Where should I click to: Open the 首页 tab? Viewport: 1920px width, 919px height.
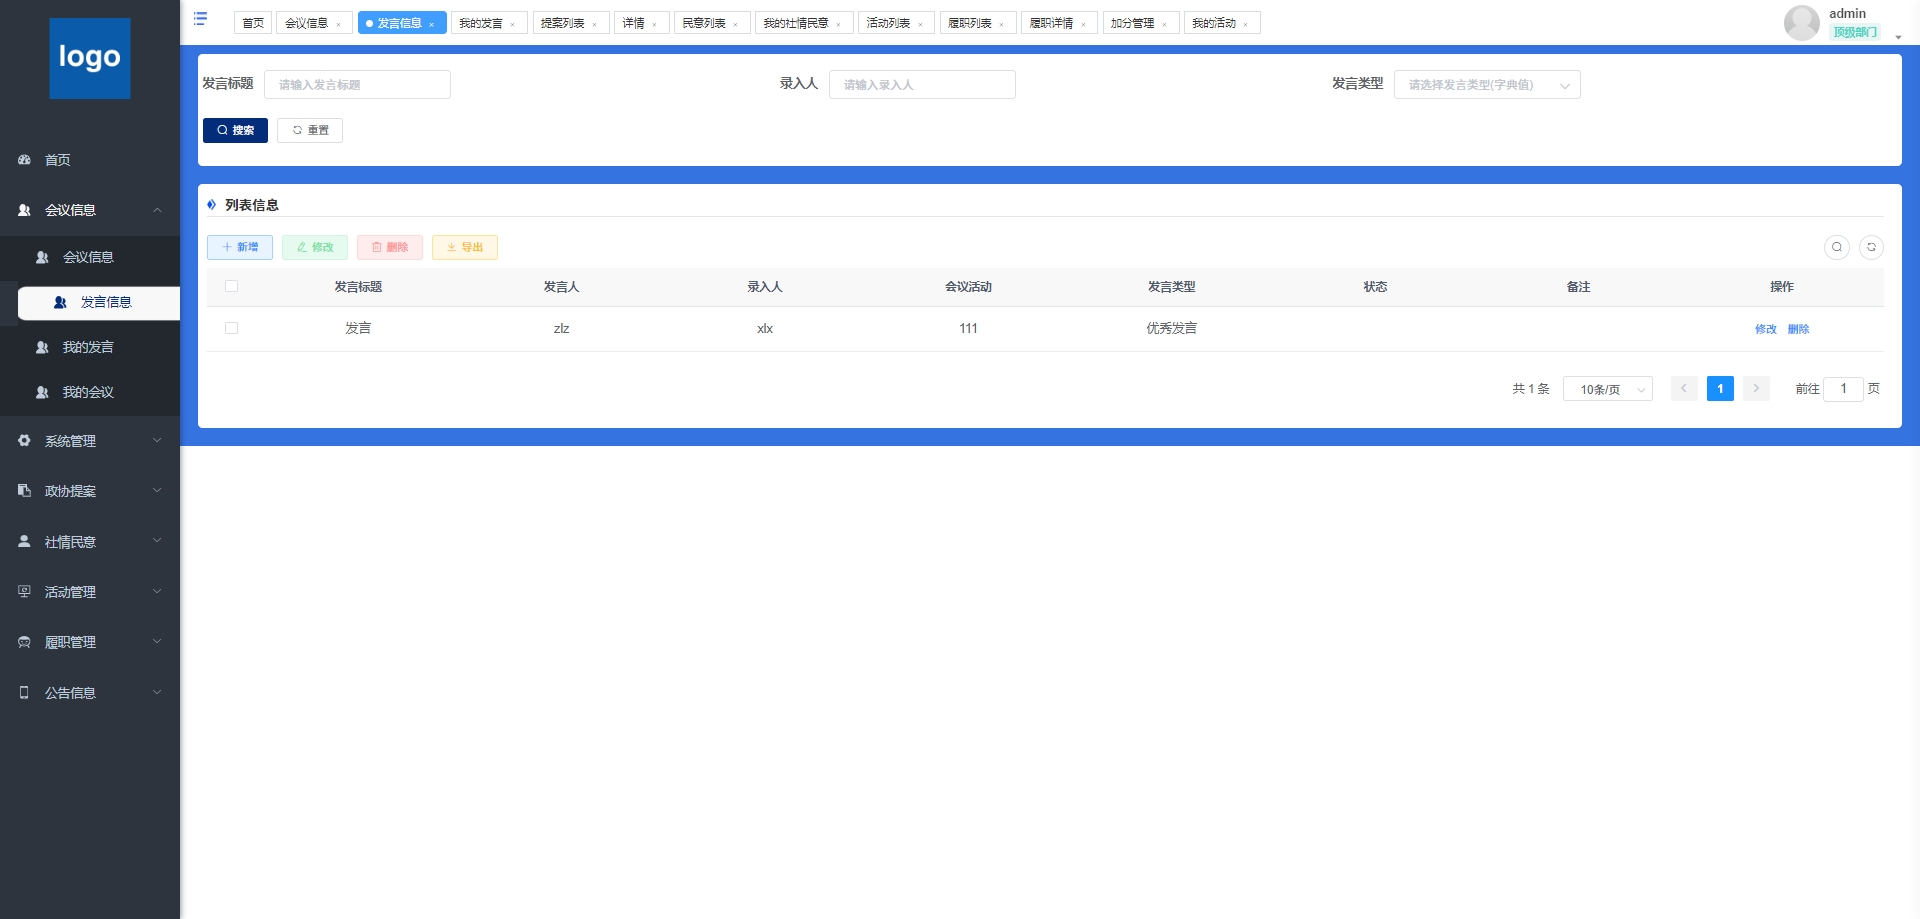point(253,23)
